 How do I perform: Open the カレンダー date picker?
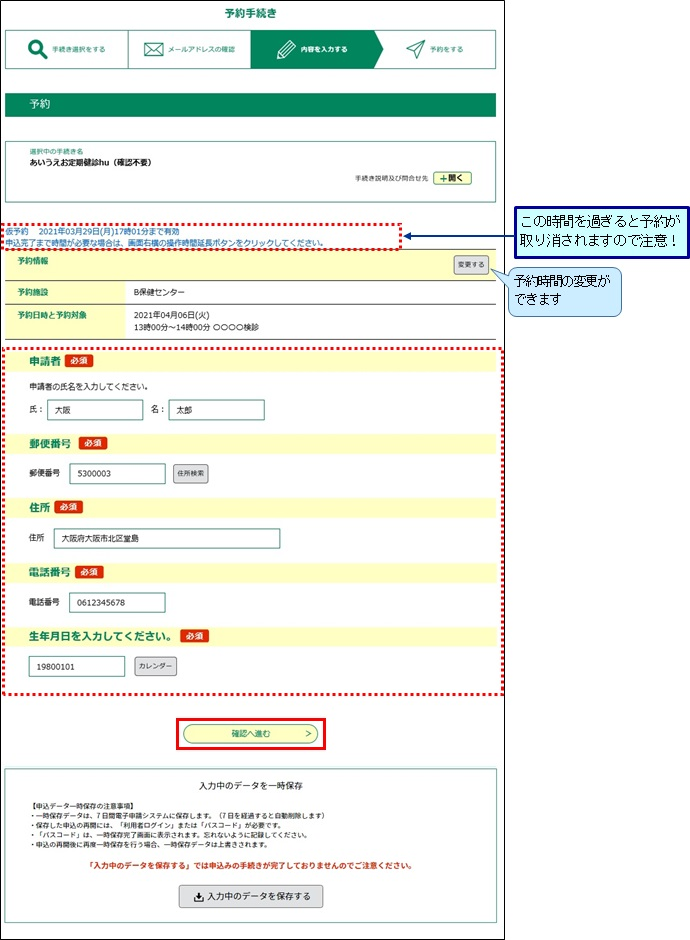point(155,666)
